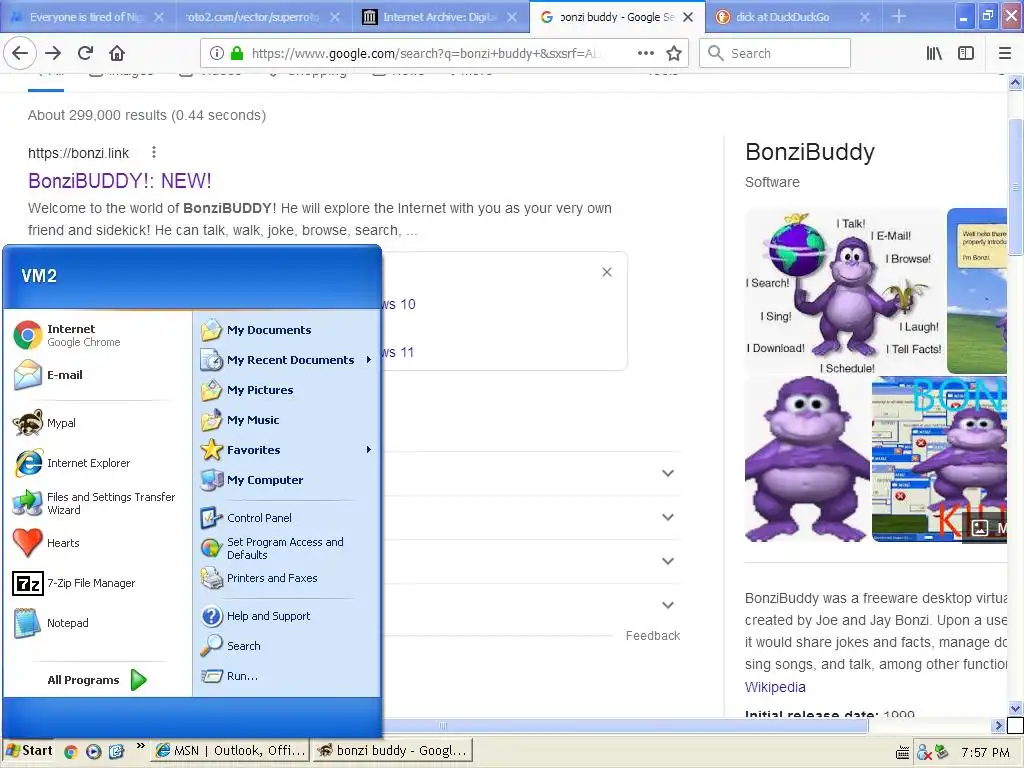Viewport: 1024px width, 768px height.
Task: Open standing purple gorilla image thumbnail
Action: (807, 459)
